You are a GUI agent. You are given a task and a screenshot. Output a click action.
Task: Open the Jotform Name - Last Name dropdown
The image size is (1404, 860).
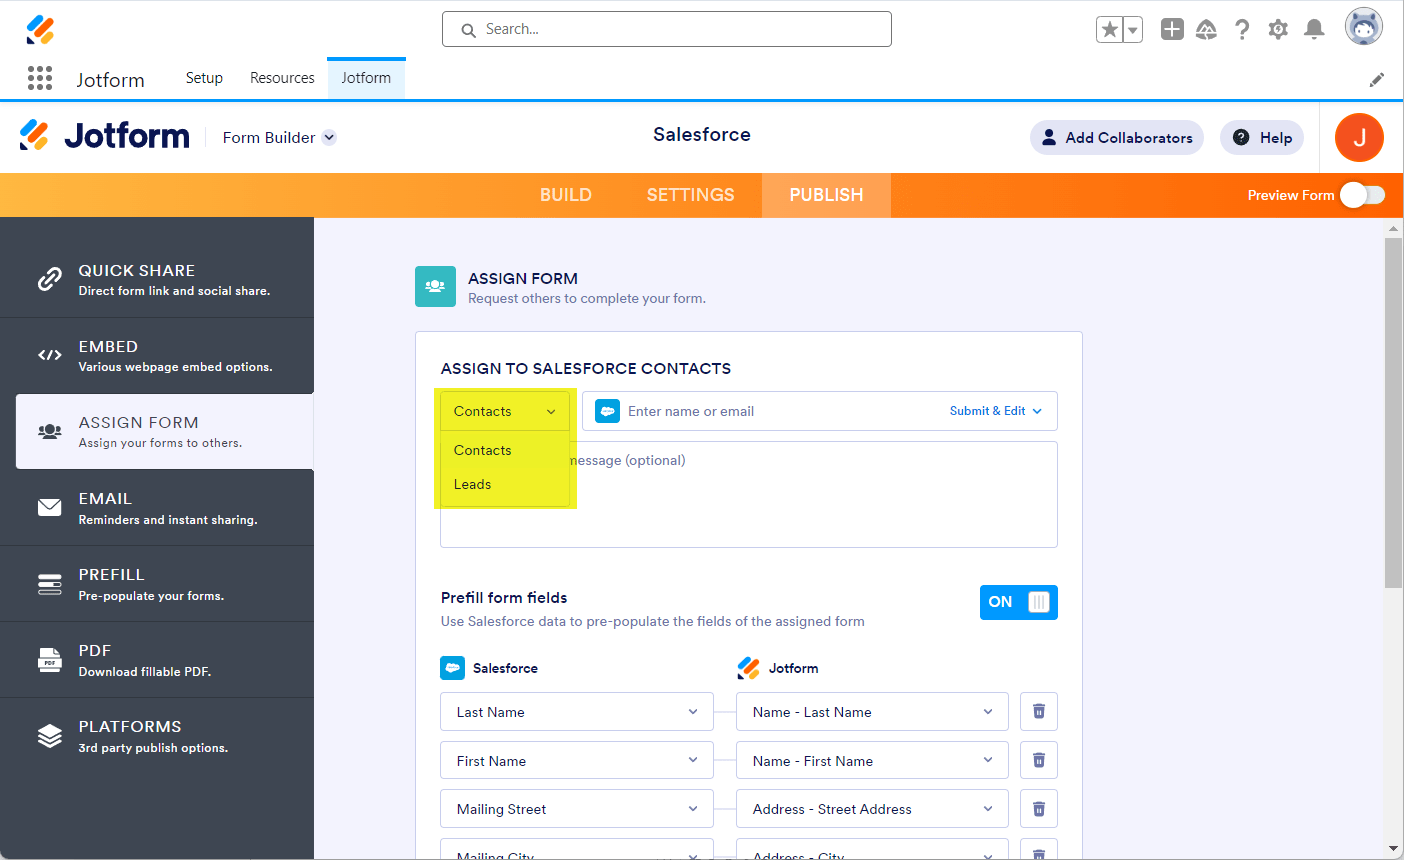[873, 711]
